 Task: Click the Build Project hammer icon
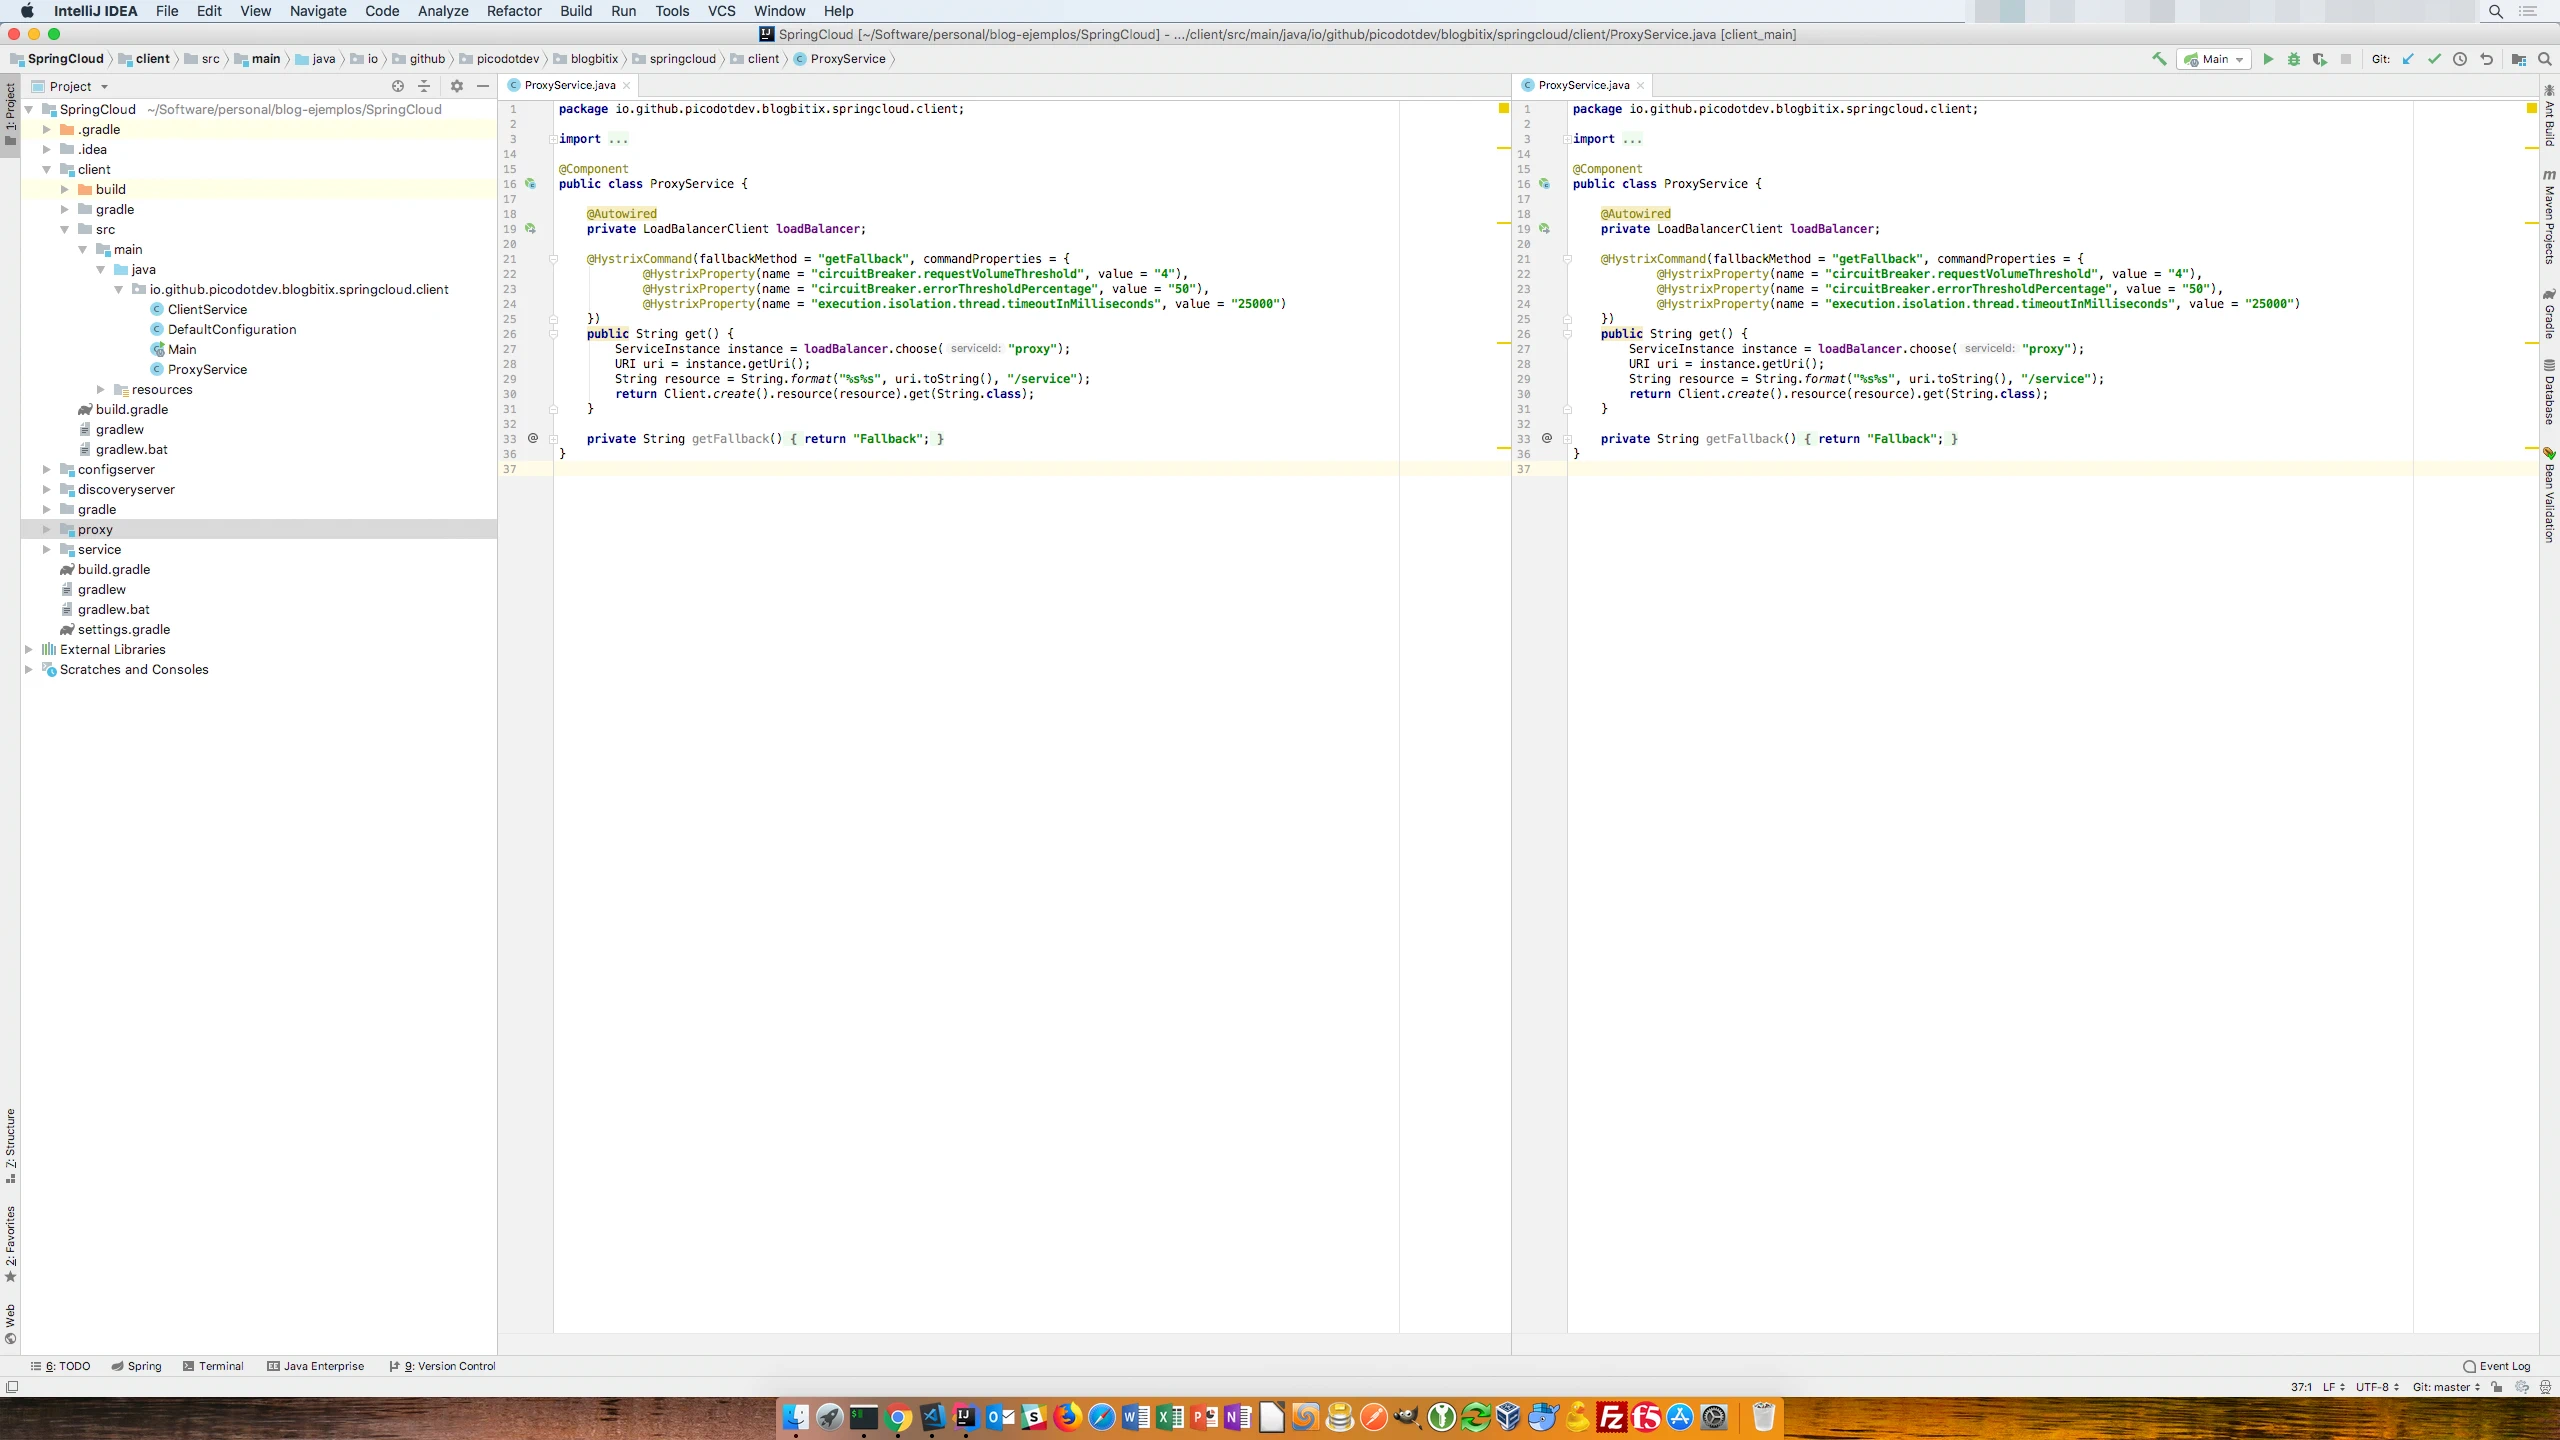2159,59
